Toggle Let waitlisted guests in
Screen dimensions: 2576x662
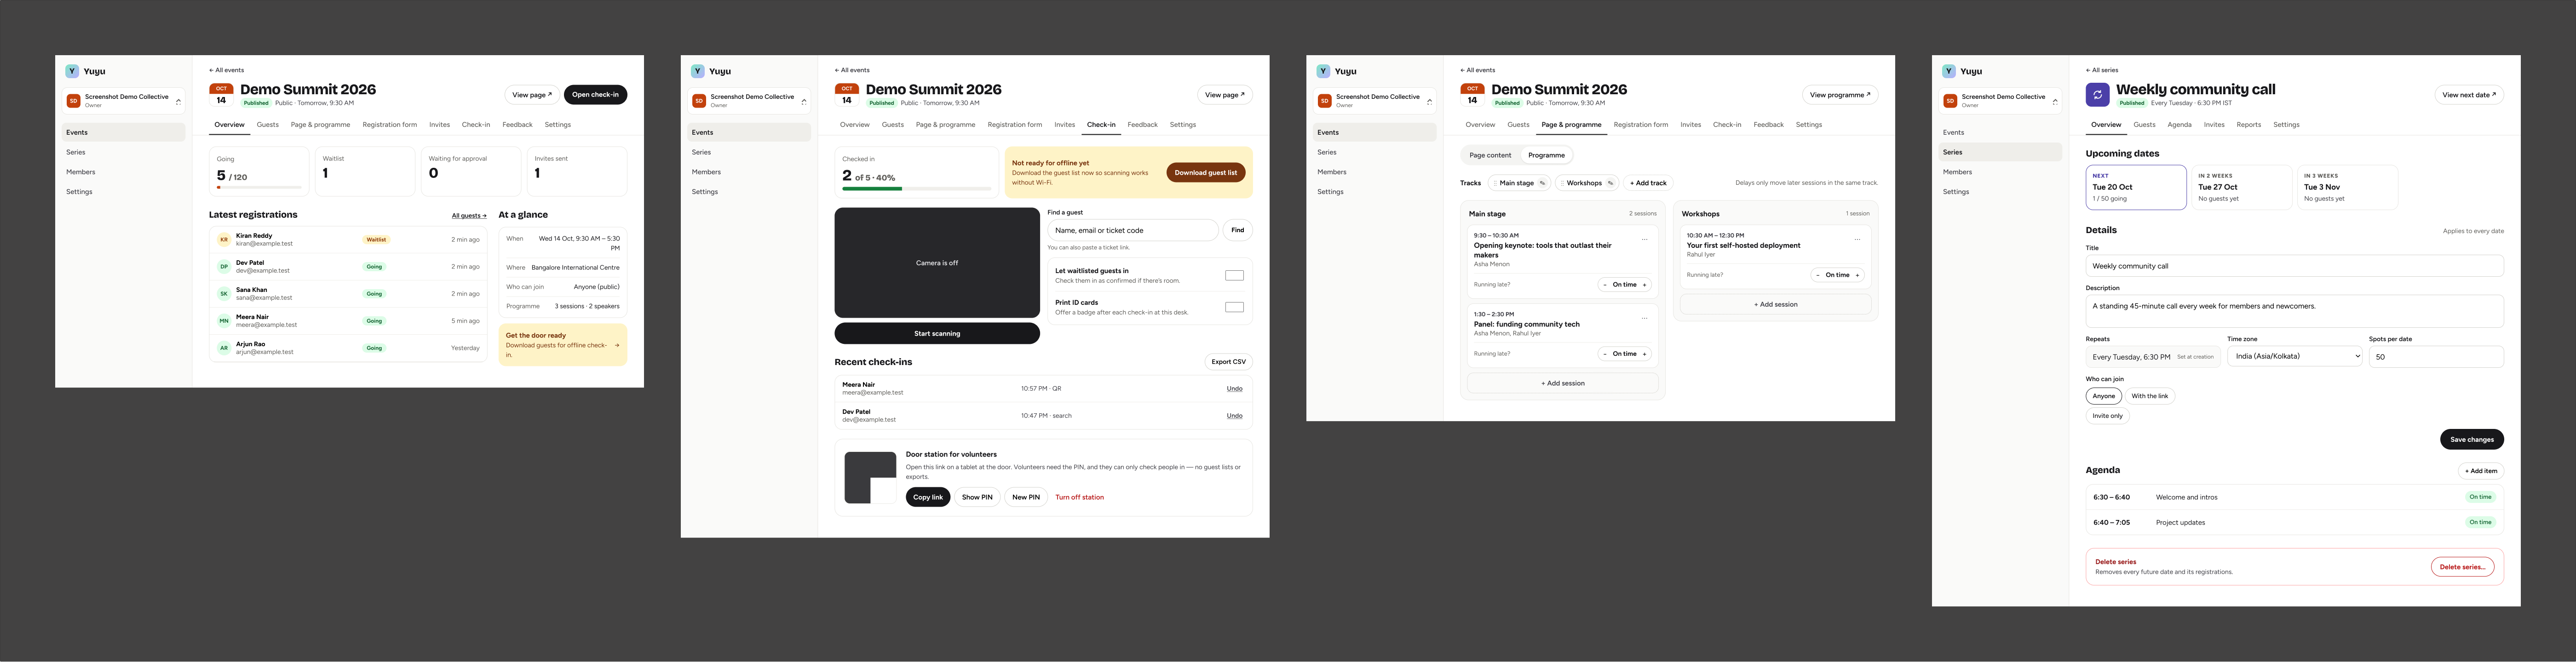[1234, 275]
